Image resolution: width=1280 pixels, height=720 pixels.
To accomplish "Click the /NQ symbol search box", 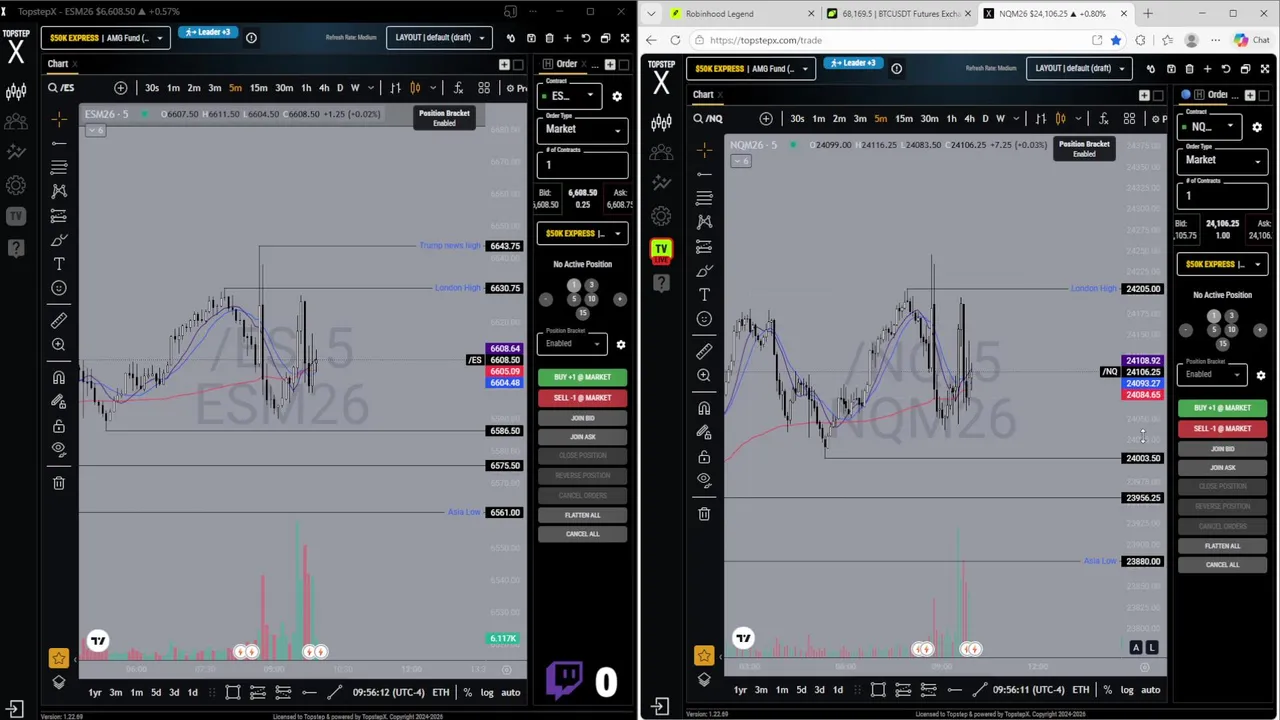I will (722, 119).
